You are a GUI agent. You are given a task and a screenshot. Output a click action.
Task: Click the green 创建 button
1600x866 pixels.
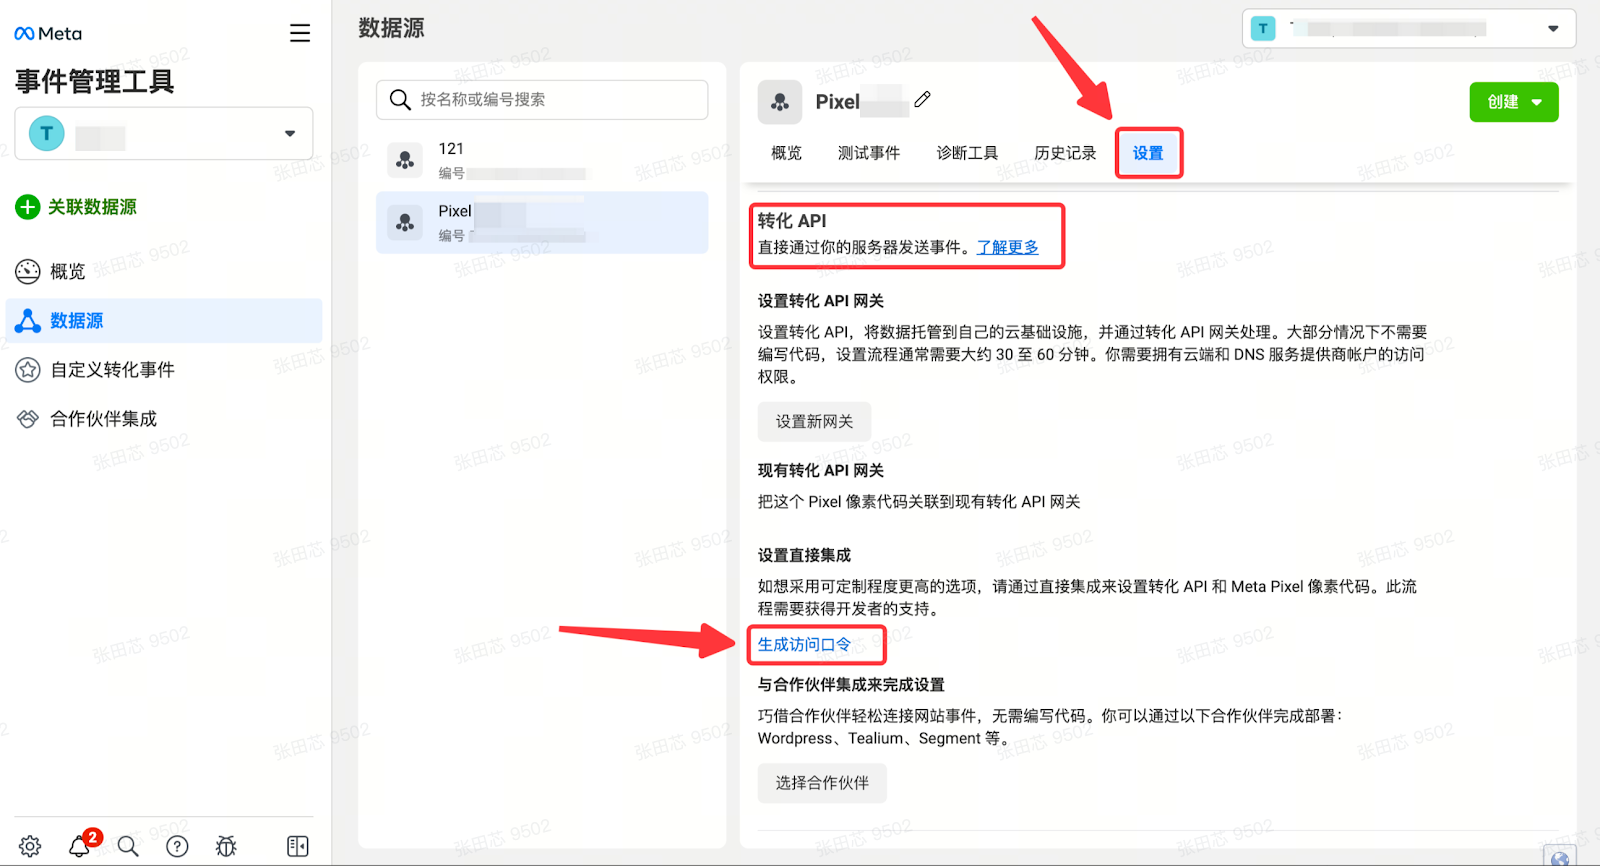[1514, 102]
